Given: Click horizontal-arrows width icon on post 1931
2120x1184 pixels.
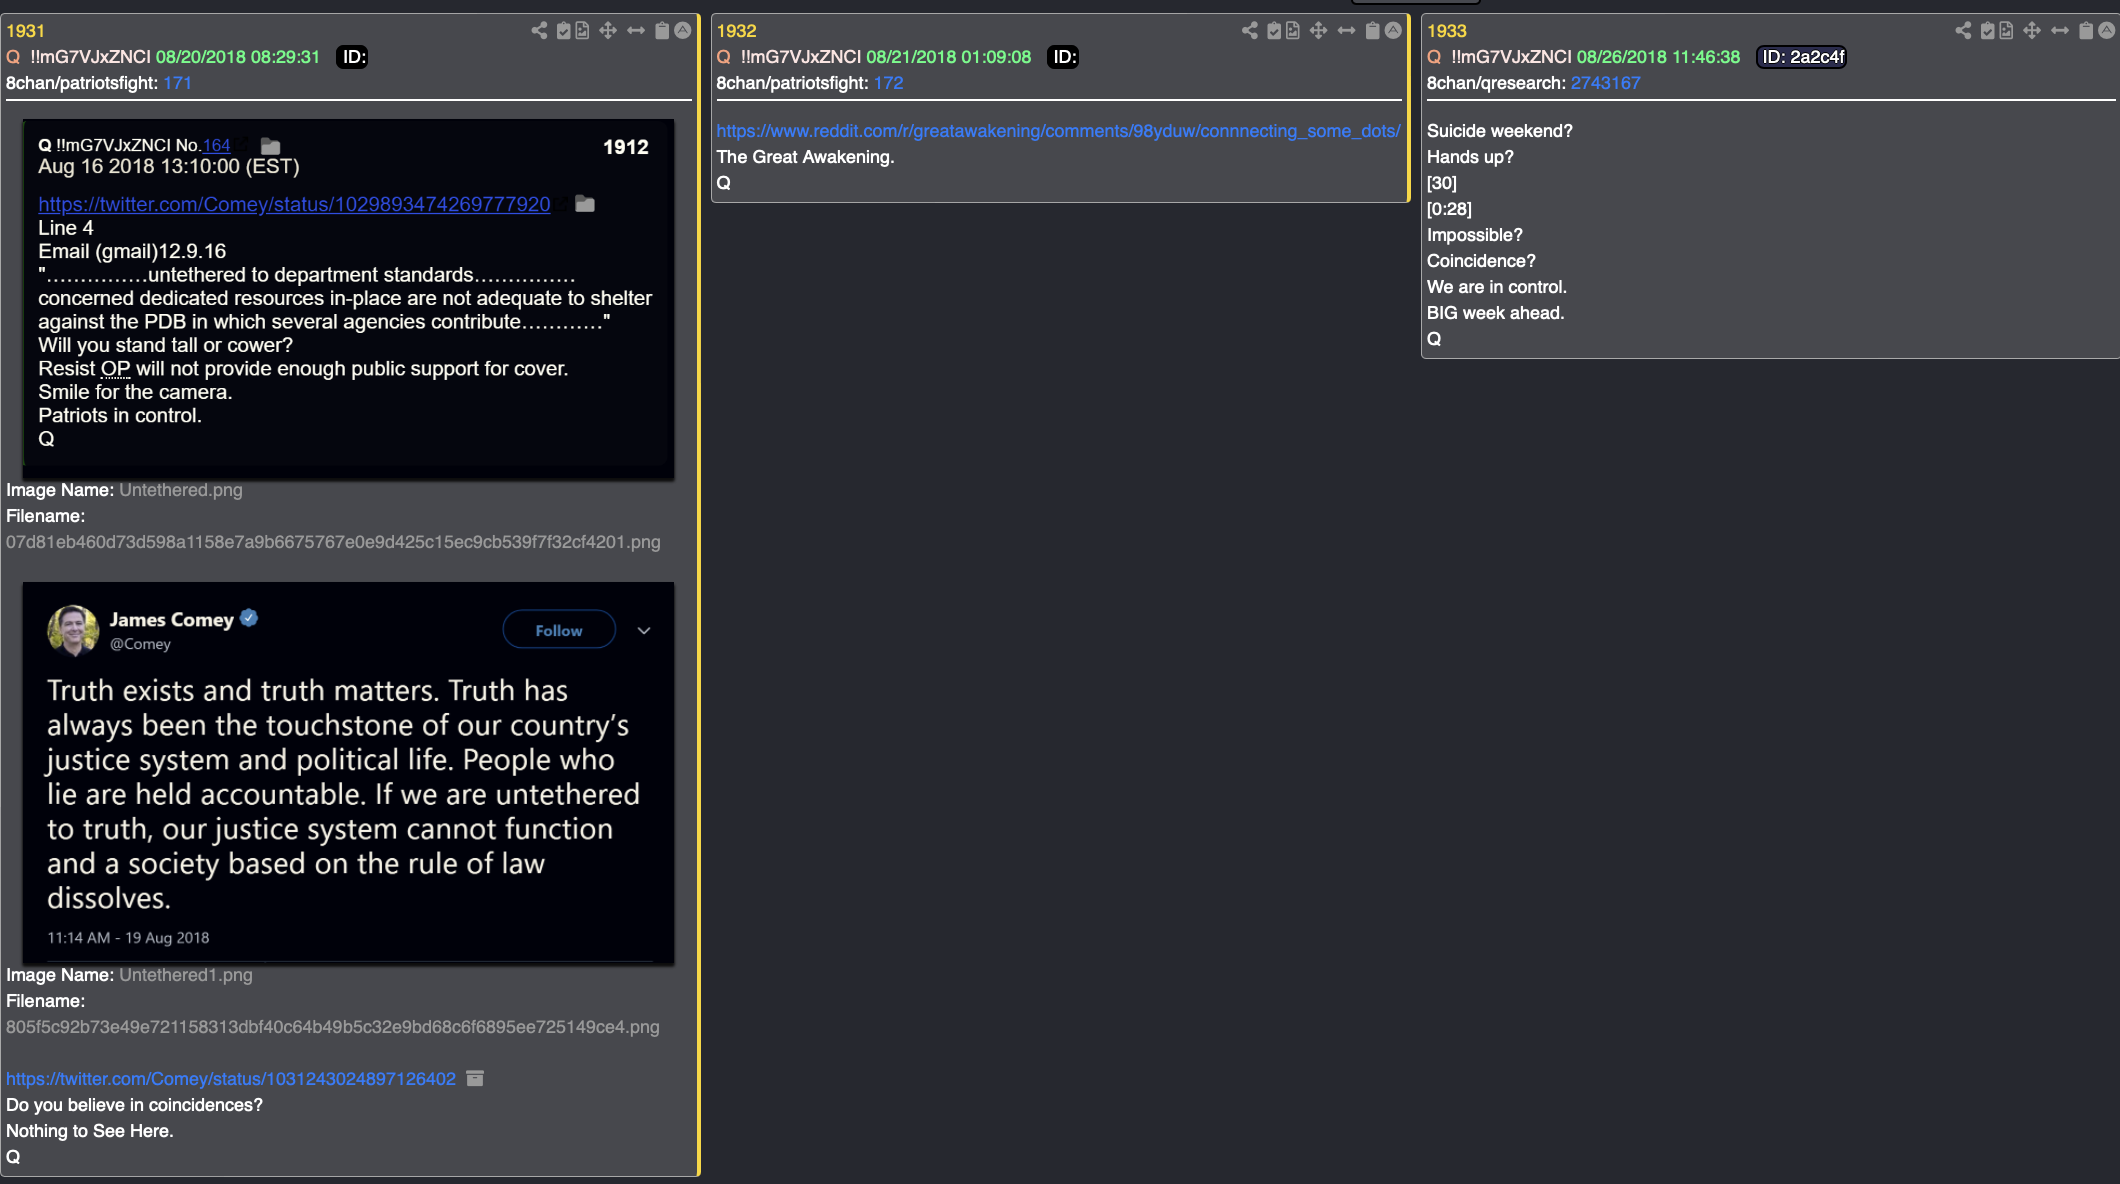Looking at the screenshot, I should click(636, 31).
